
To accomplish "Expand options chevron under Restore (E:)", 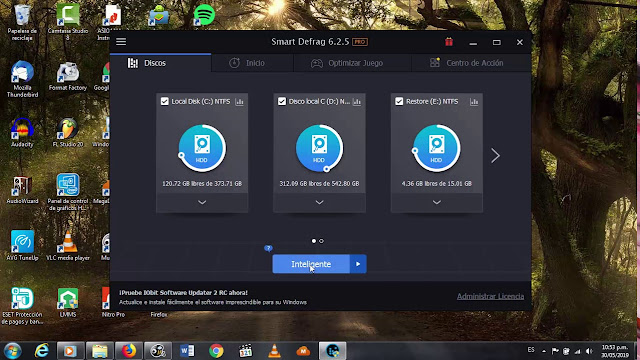I will click(436, 202).
